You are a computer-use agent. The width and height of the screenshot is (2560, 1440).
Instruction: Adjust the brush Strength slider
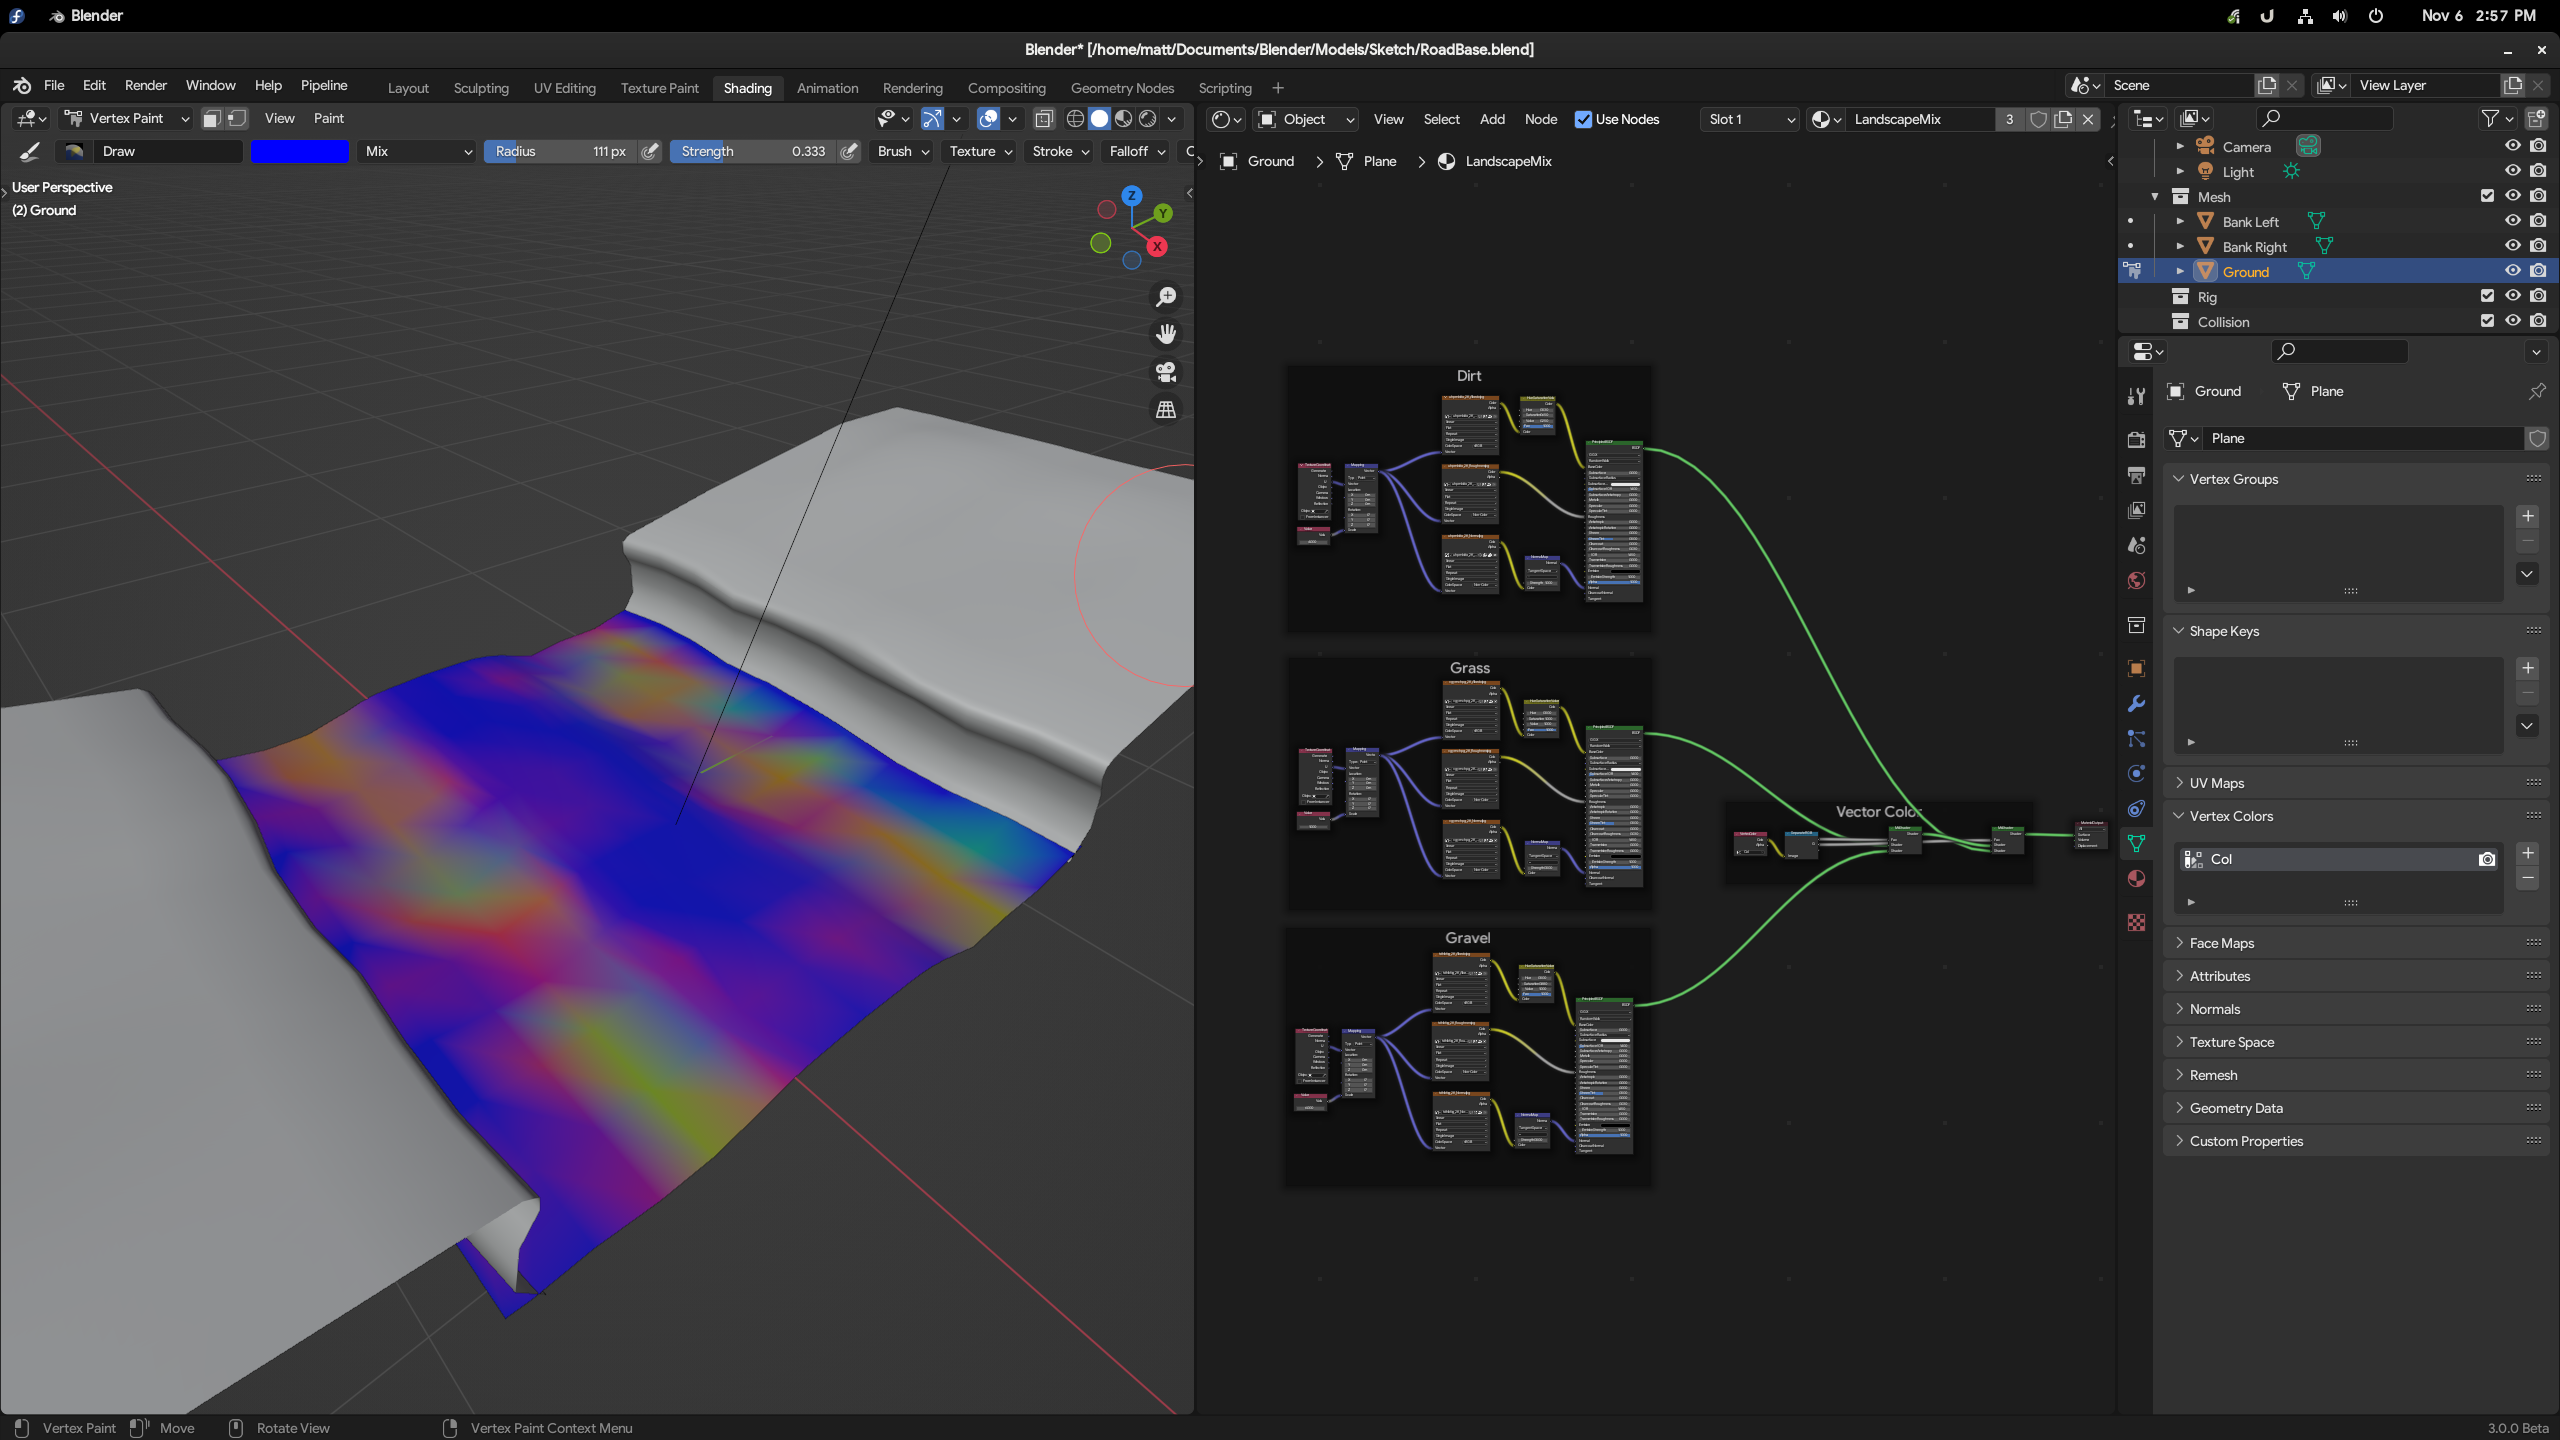(x=753, y=151)
